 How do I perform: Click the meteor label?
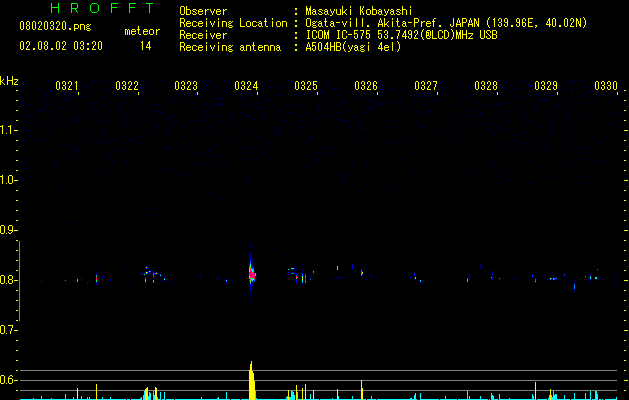(142, 31)
